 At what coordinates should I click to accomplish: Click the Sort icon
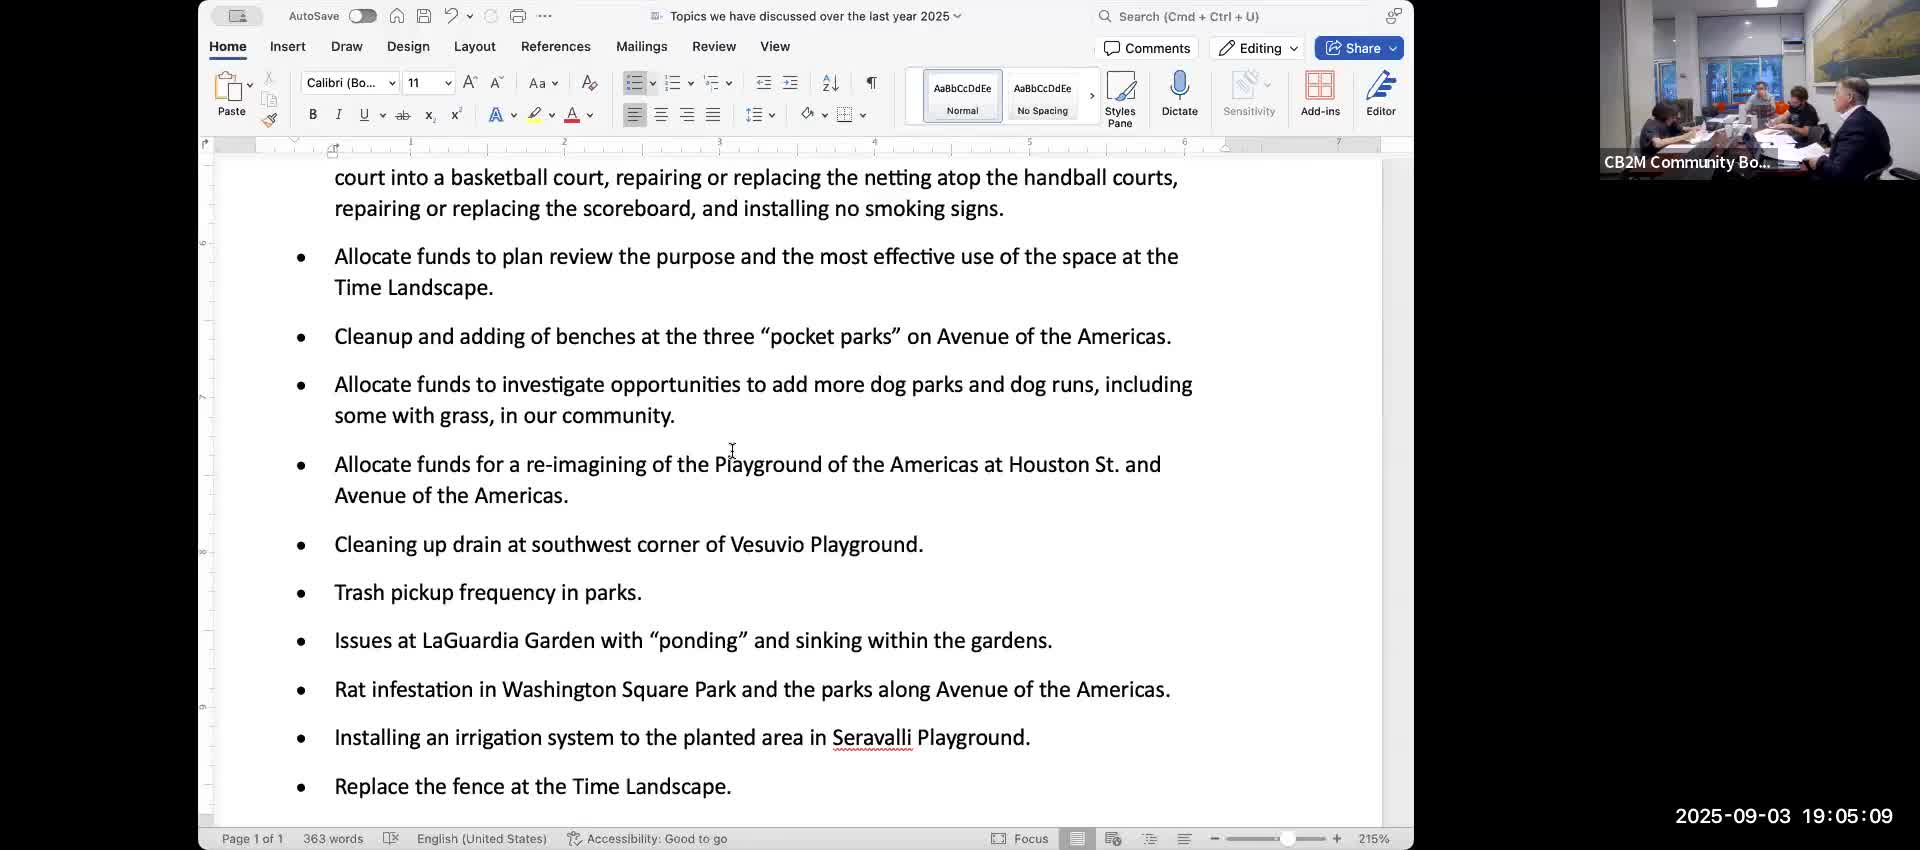click(830, 83)
